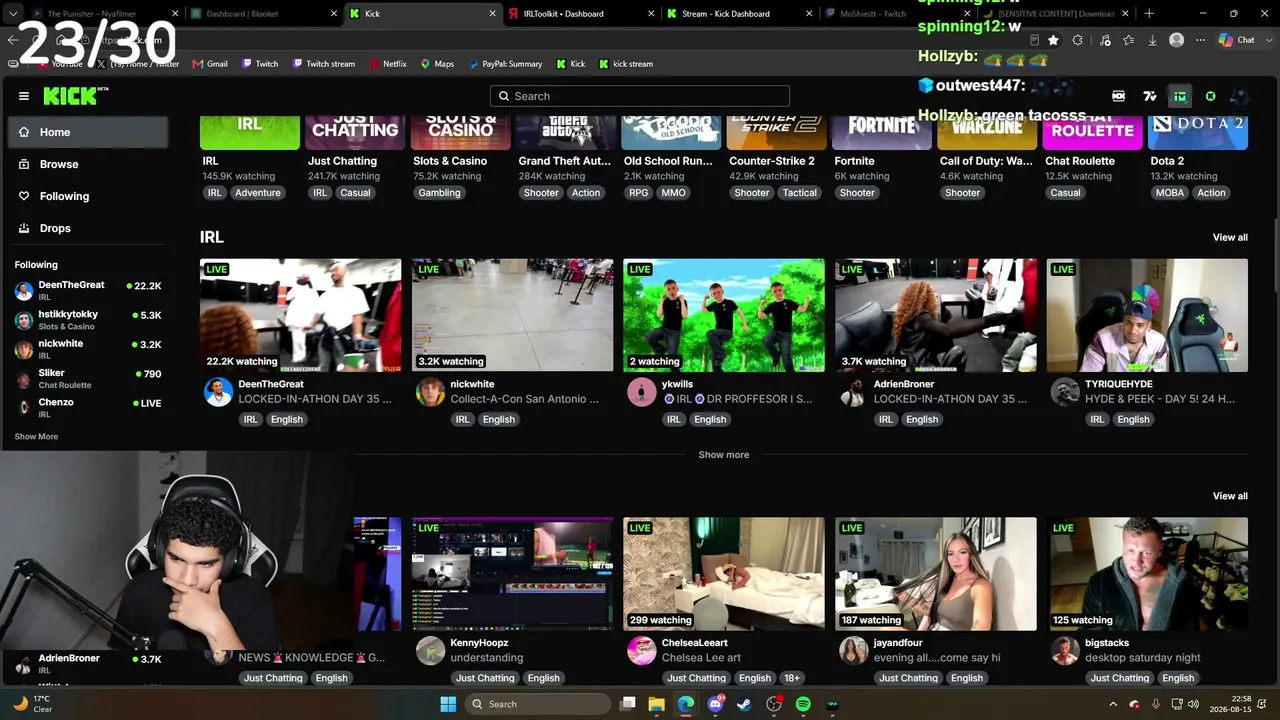Click View all for the lower stream section

pyautogui.click(x=1230, y=496)
